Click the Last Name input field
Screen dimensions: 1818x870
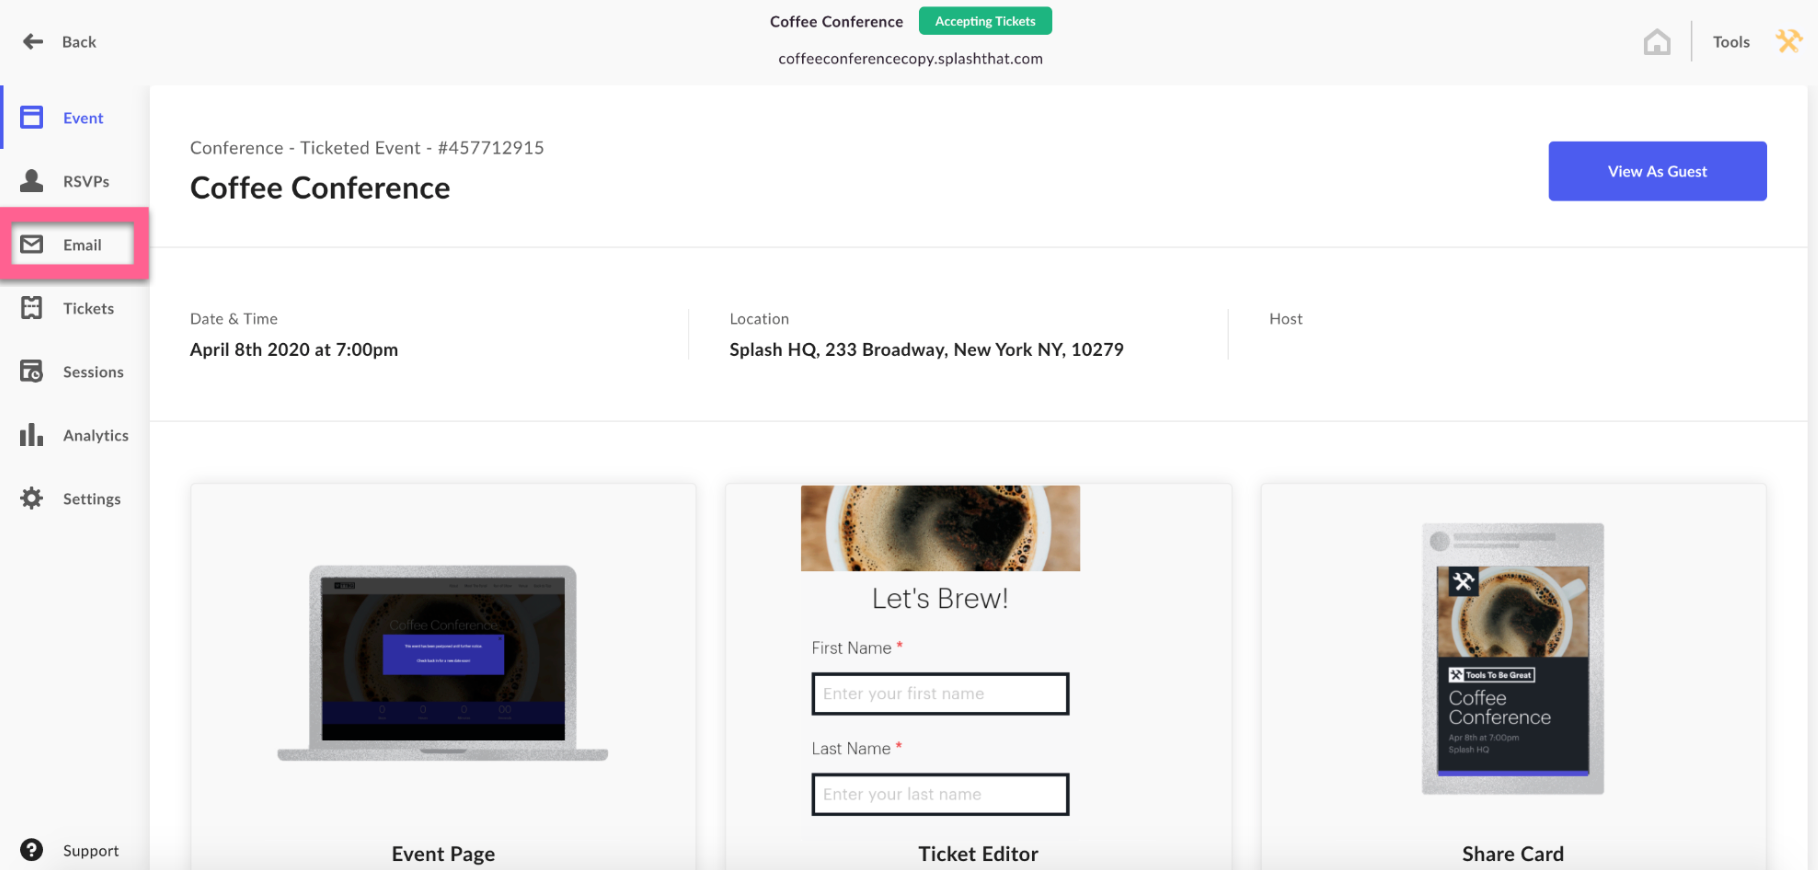(x=940, y=794)
